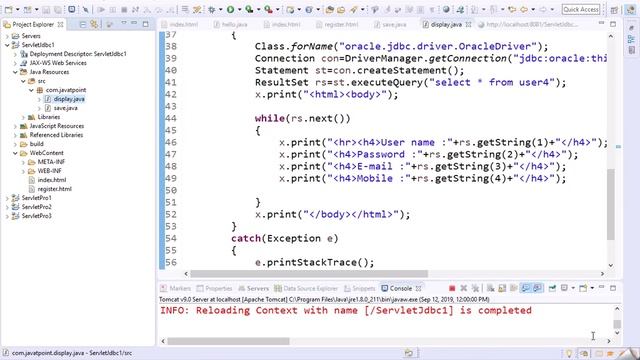Expand the ServletPro1 project
This screenshot has width=640, height=360.
7,198
